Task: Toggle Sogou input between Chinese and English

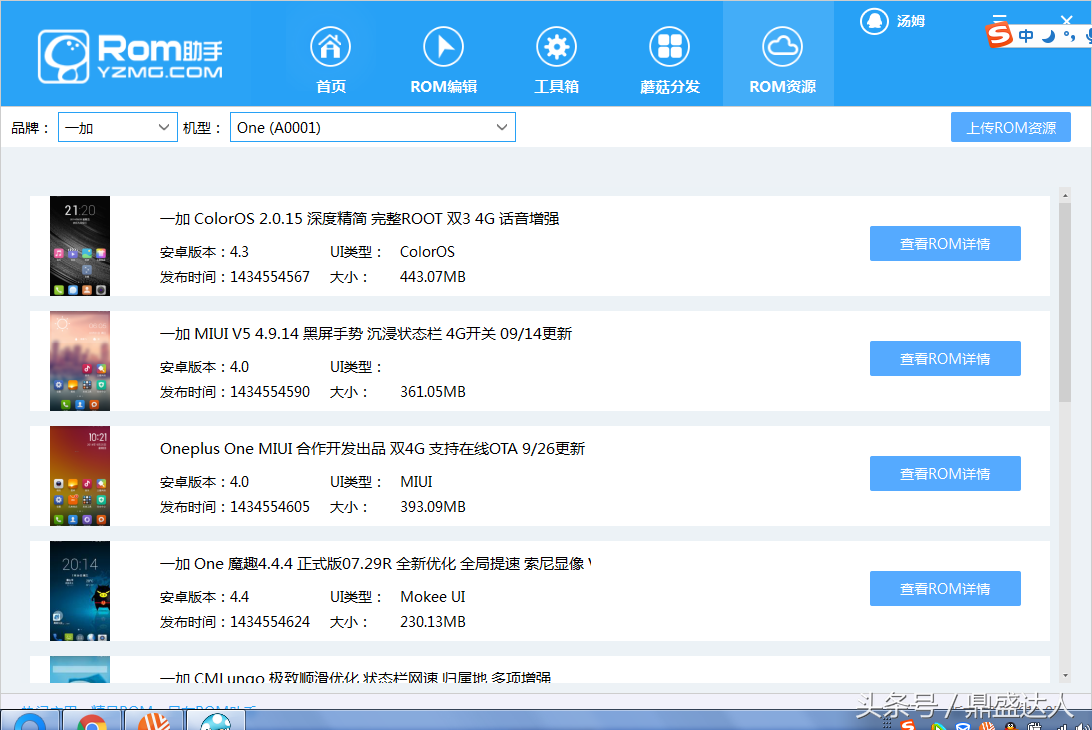Action: [x=1026, y=33]
